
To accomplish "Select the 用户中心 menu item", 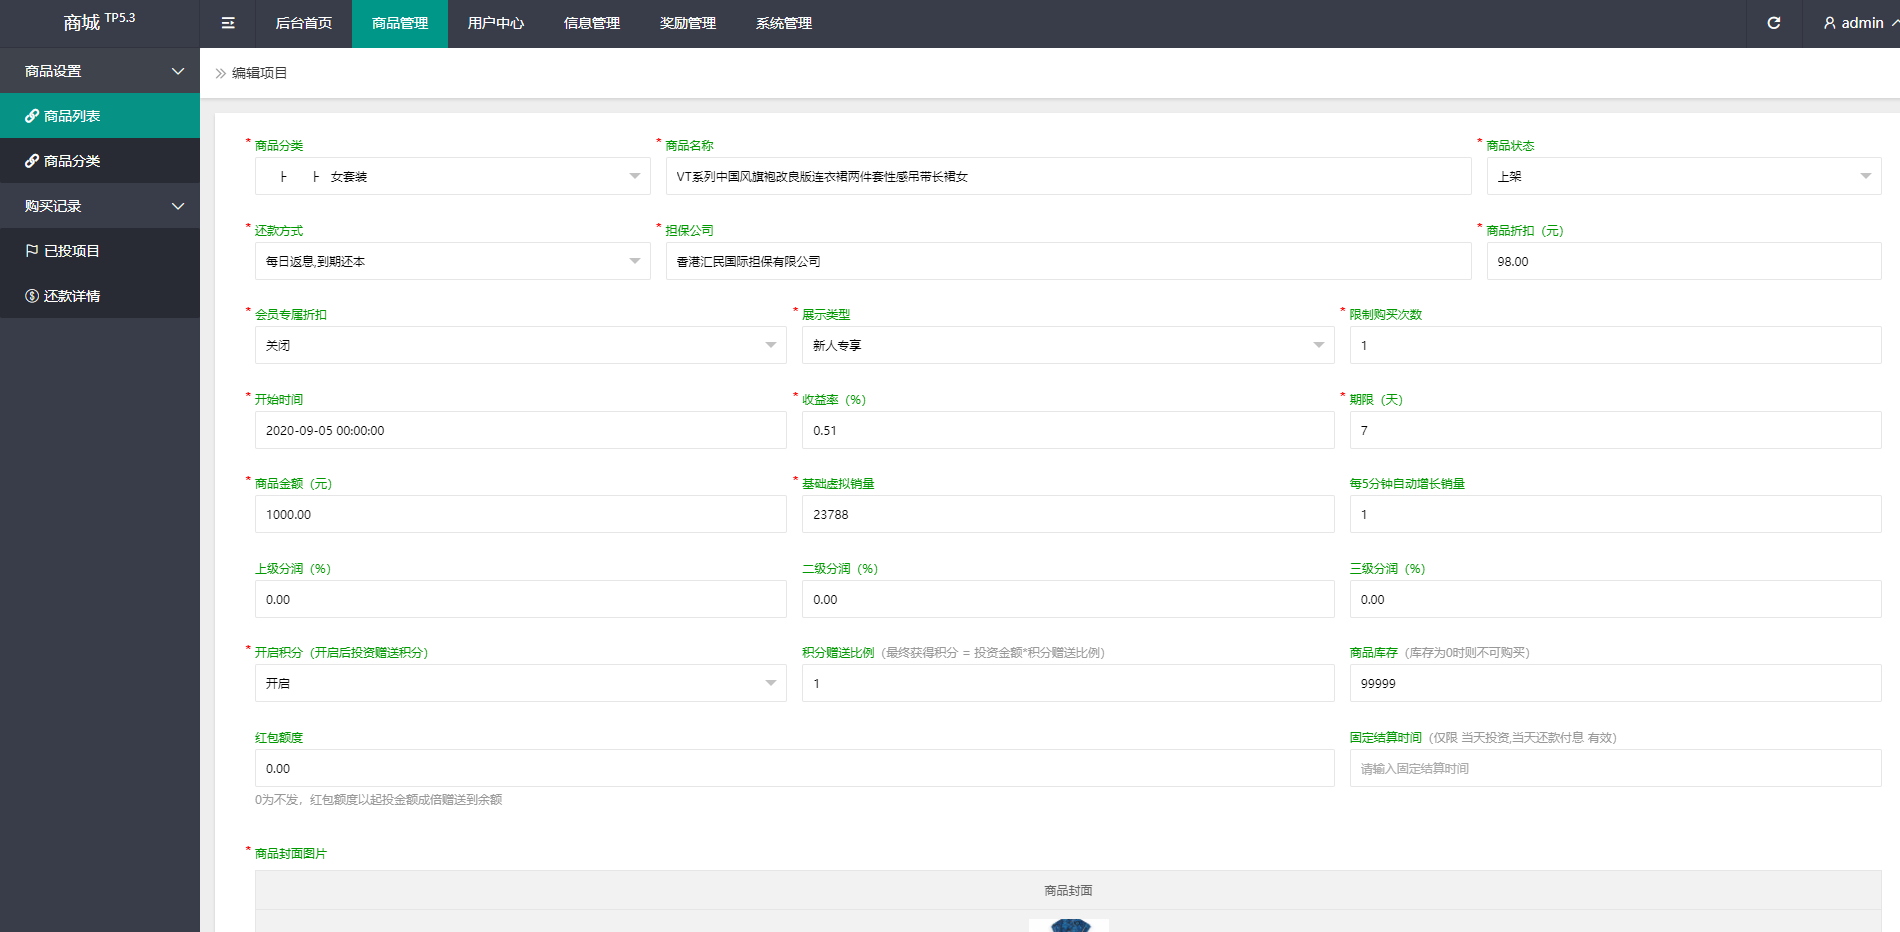I will pyautogui.click(x=495, y=23).
